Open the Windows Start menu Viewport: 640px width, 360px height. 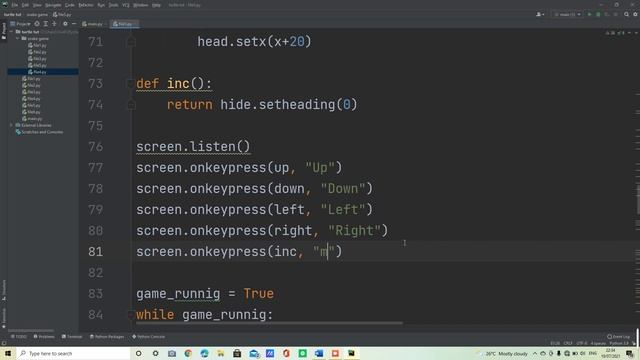click(x=8, y=353)
